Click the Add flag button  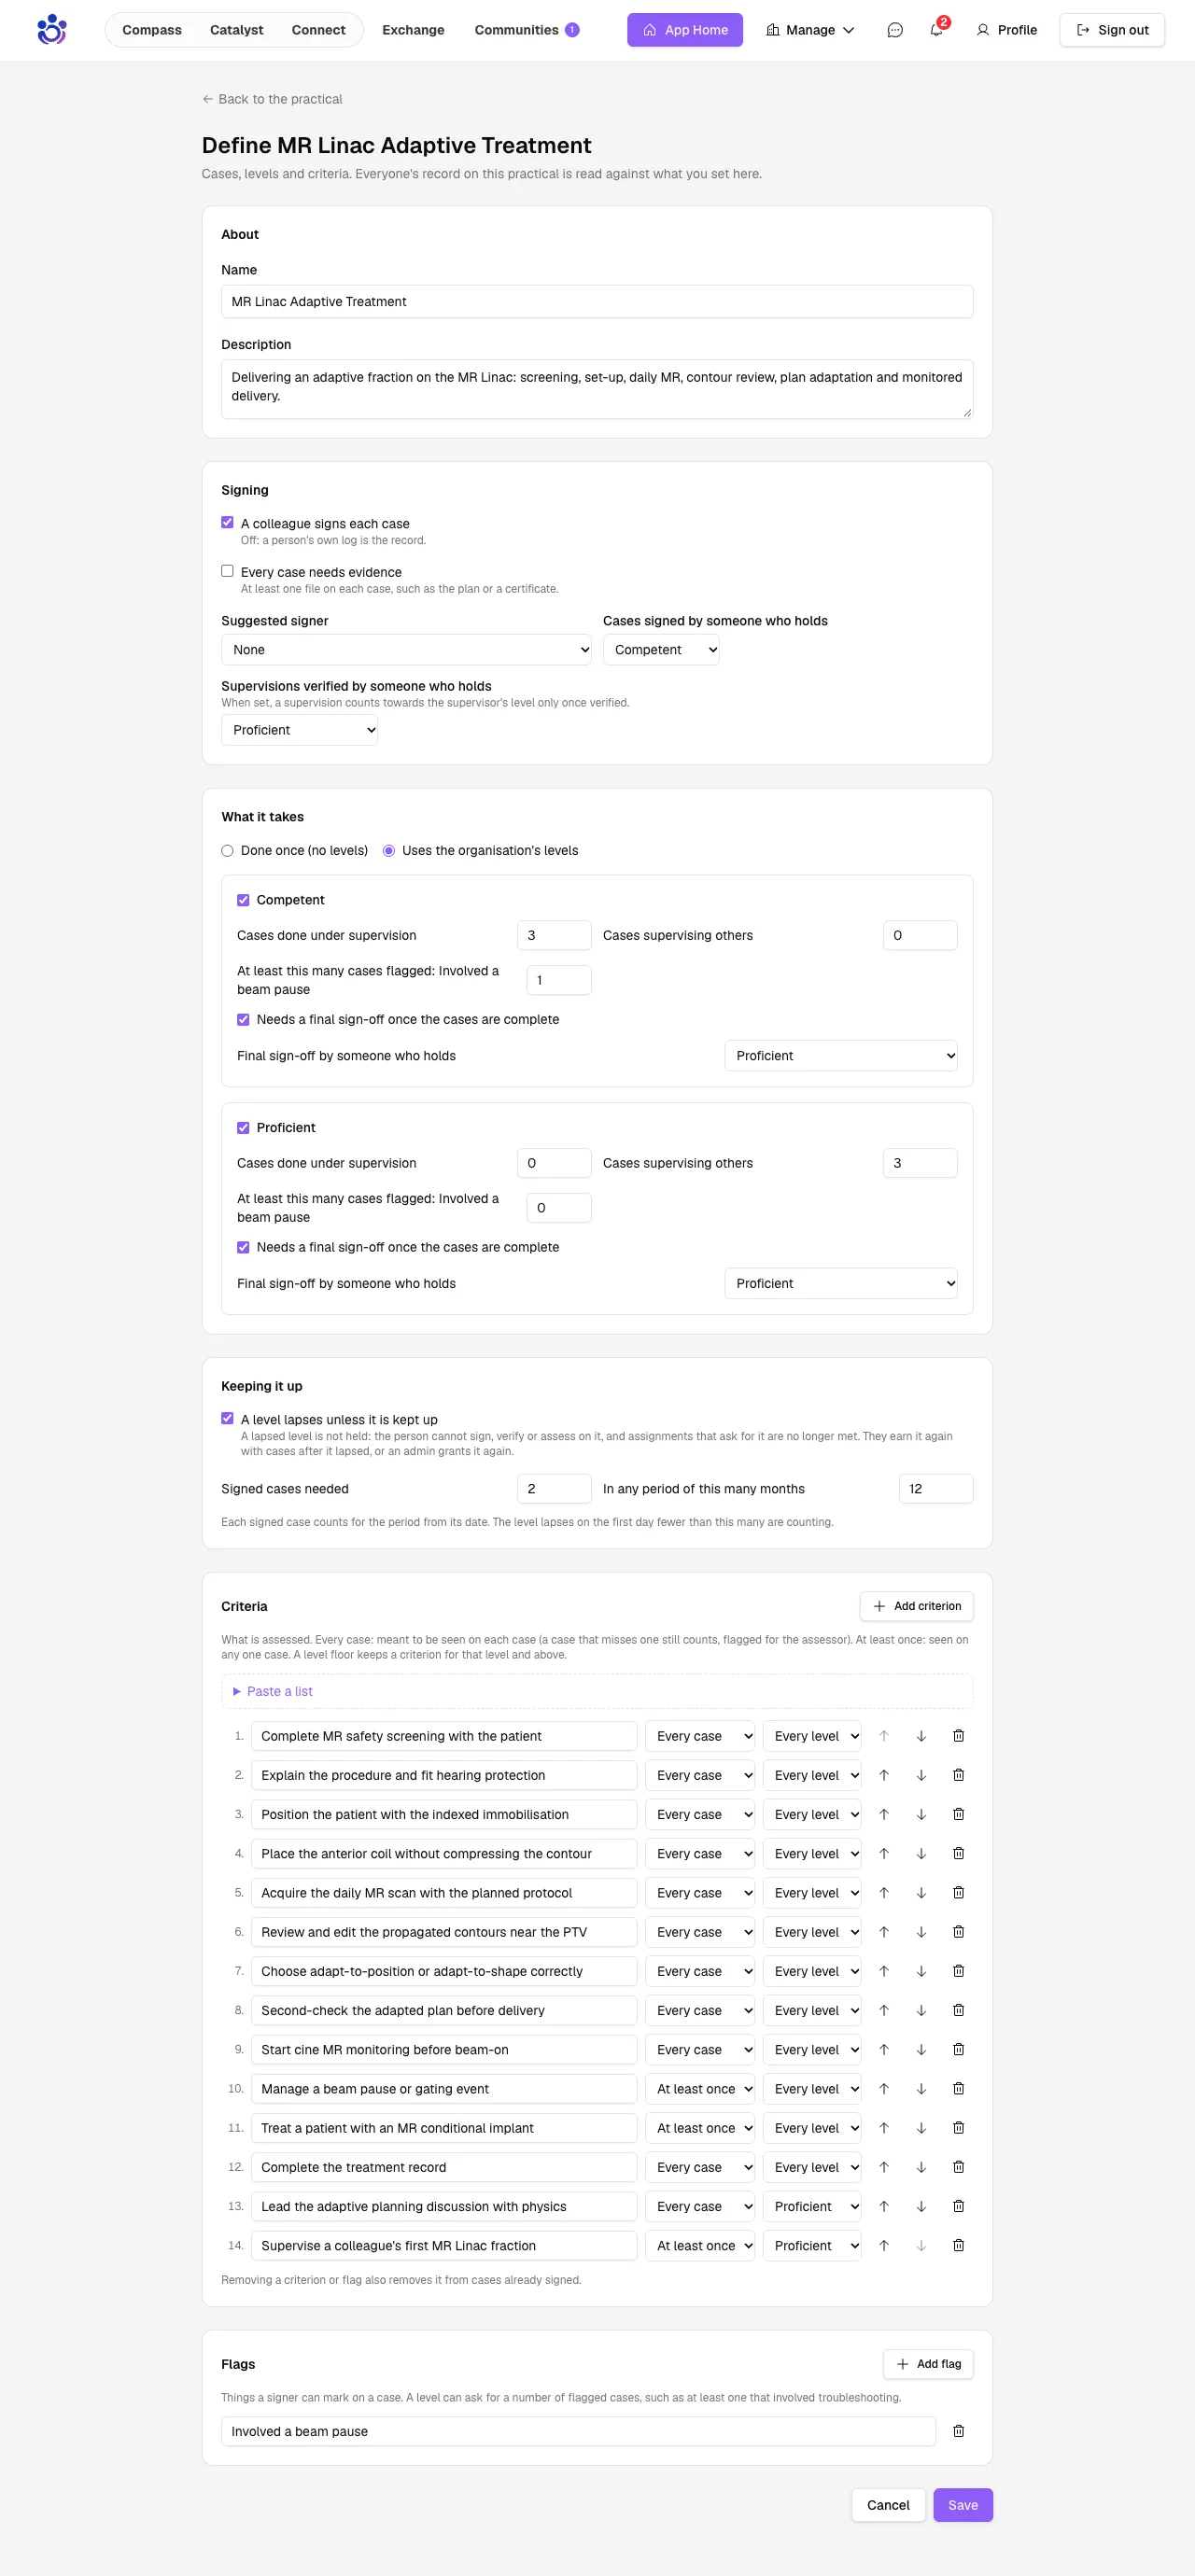tap(929, 2364)
